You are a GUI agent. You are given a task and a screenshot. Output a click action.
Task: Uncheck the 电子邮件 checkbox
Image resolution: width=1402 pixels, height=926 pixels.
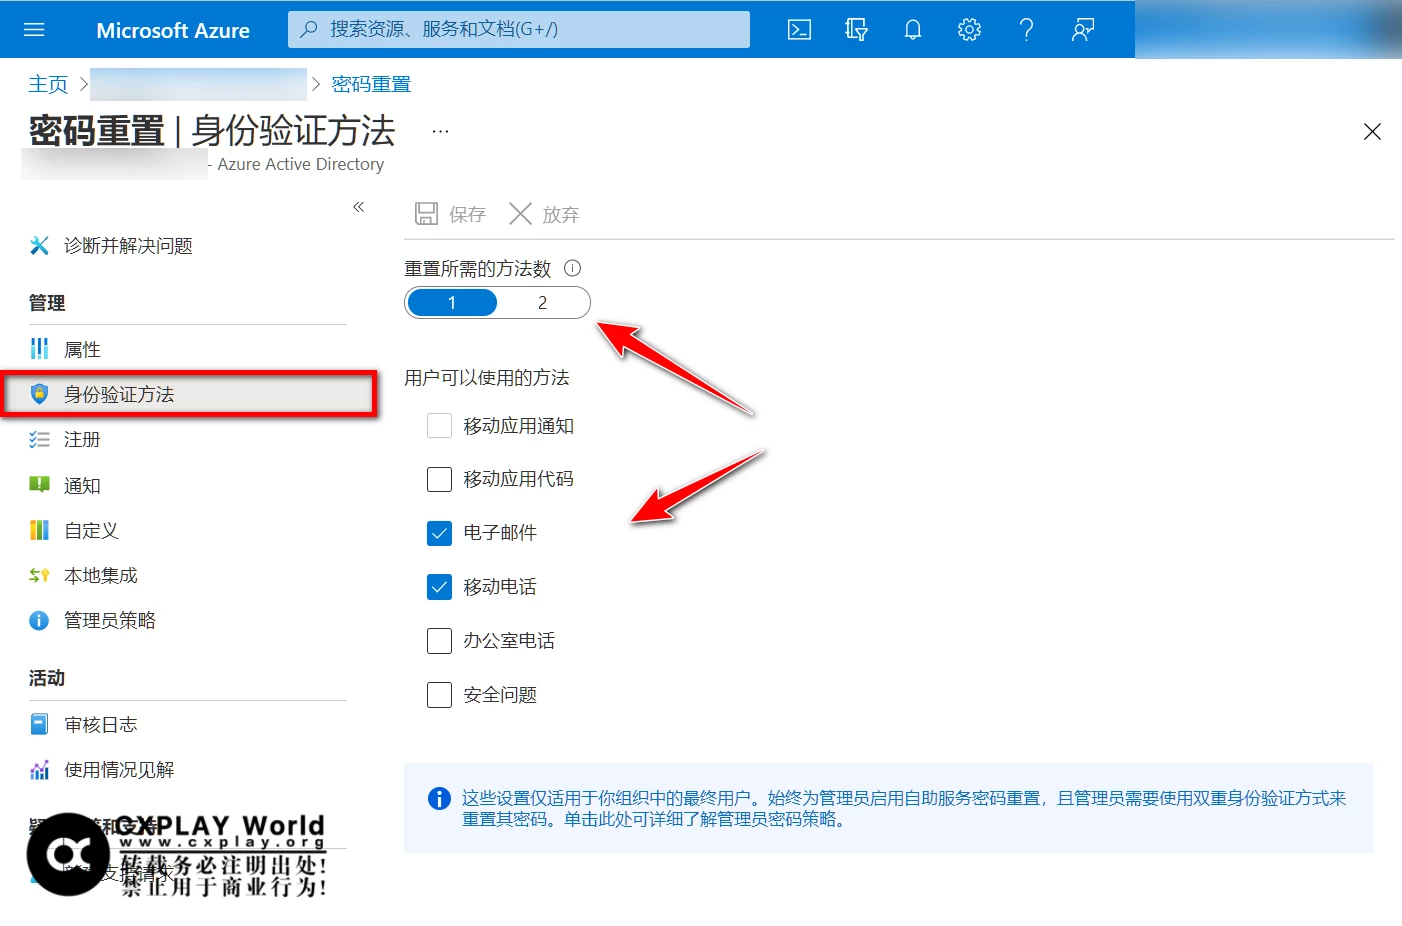pos(439,533)
